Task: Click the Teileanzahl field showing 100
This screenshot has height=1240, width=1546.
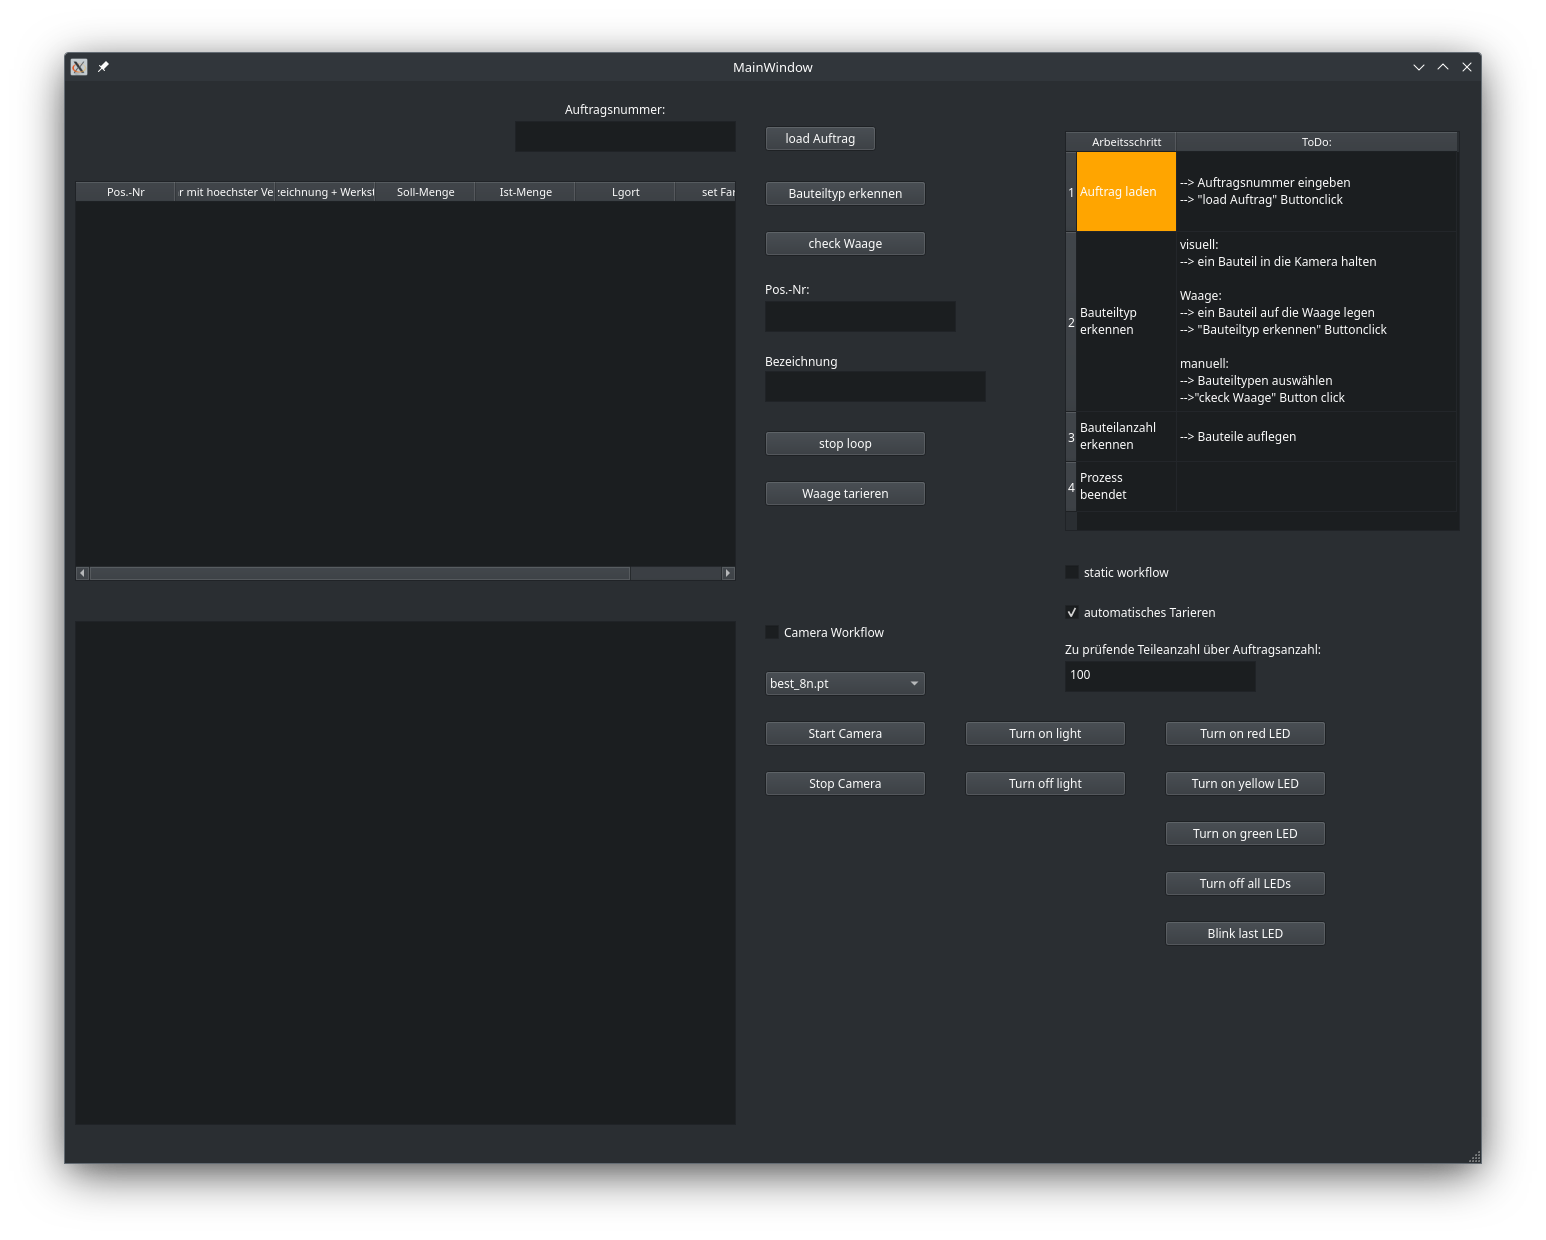Action: (1160, 676)
